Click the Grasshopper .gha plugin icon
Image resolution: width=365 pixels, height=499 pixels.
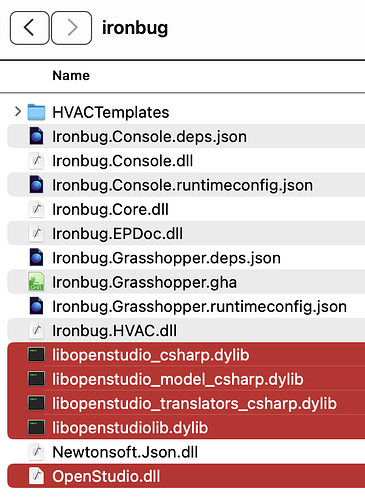[x=36, y=282]
